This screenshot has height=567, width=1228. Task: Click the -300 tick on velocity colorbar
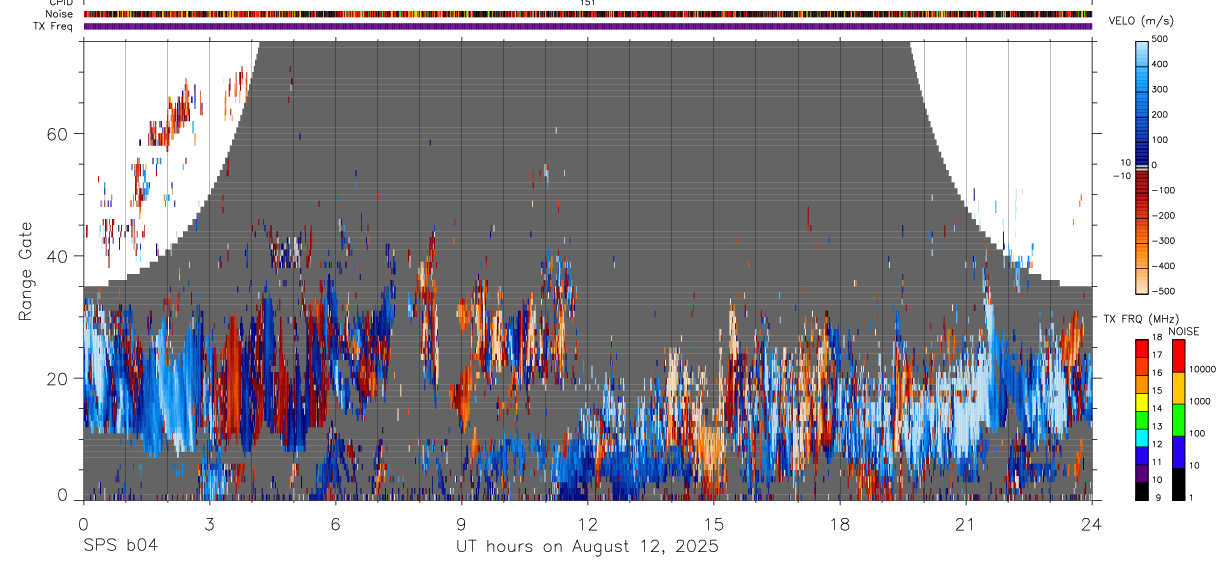click(1165, 241)
